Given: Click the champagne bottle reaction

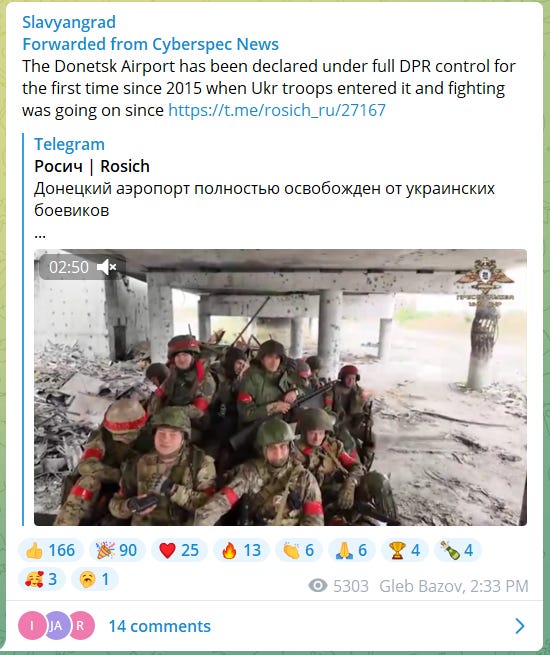Looking at the screenshot, I should click(458, 550).
